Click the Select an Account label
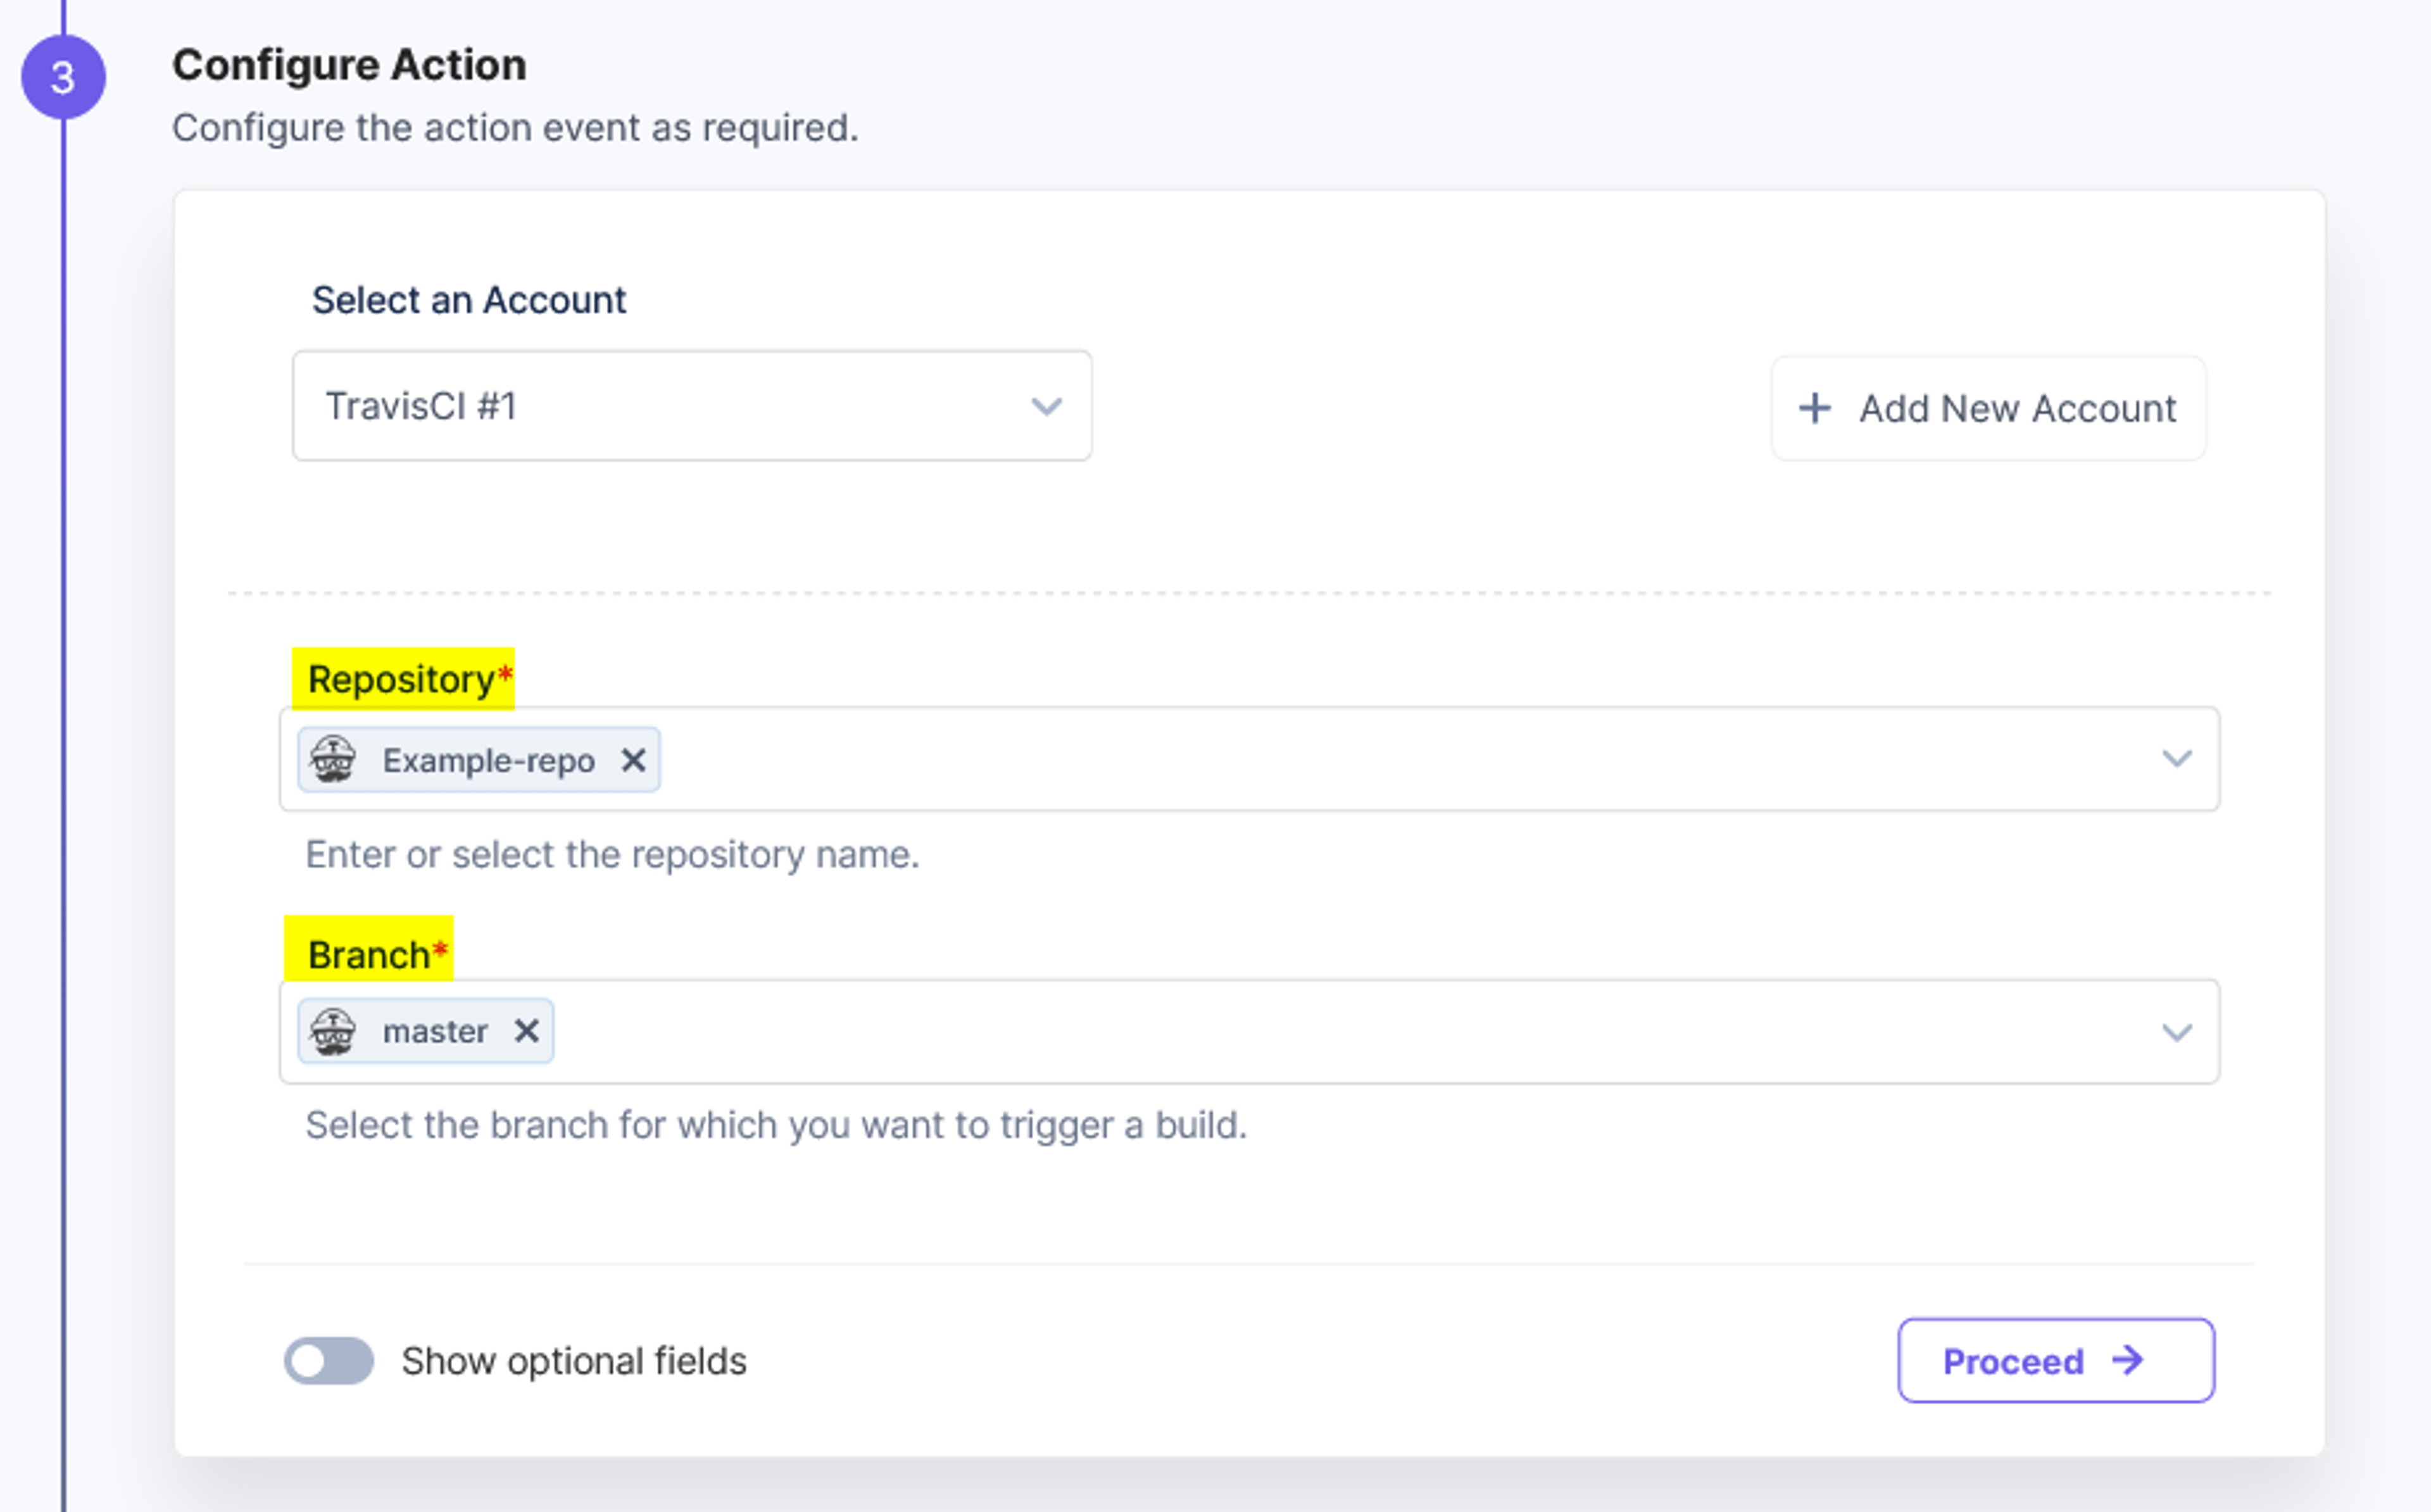2431x1512 pixels. [x=469, y=300]
